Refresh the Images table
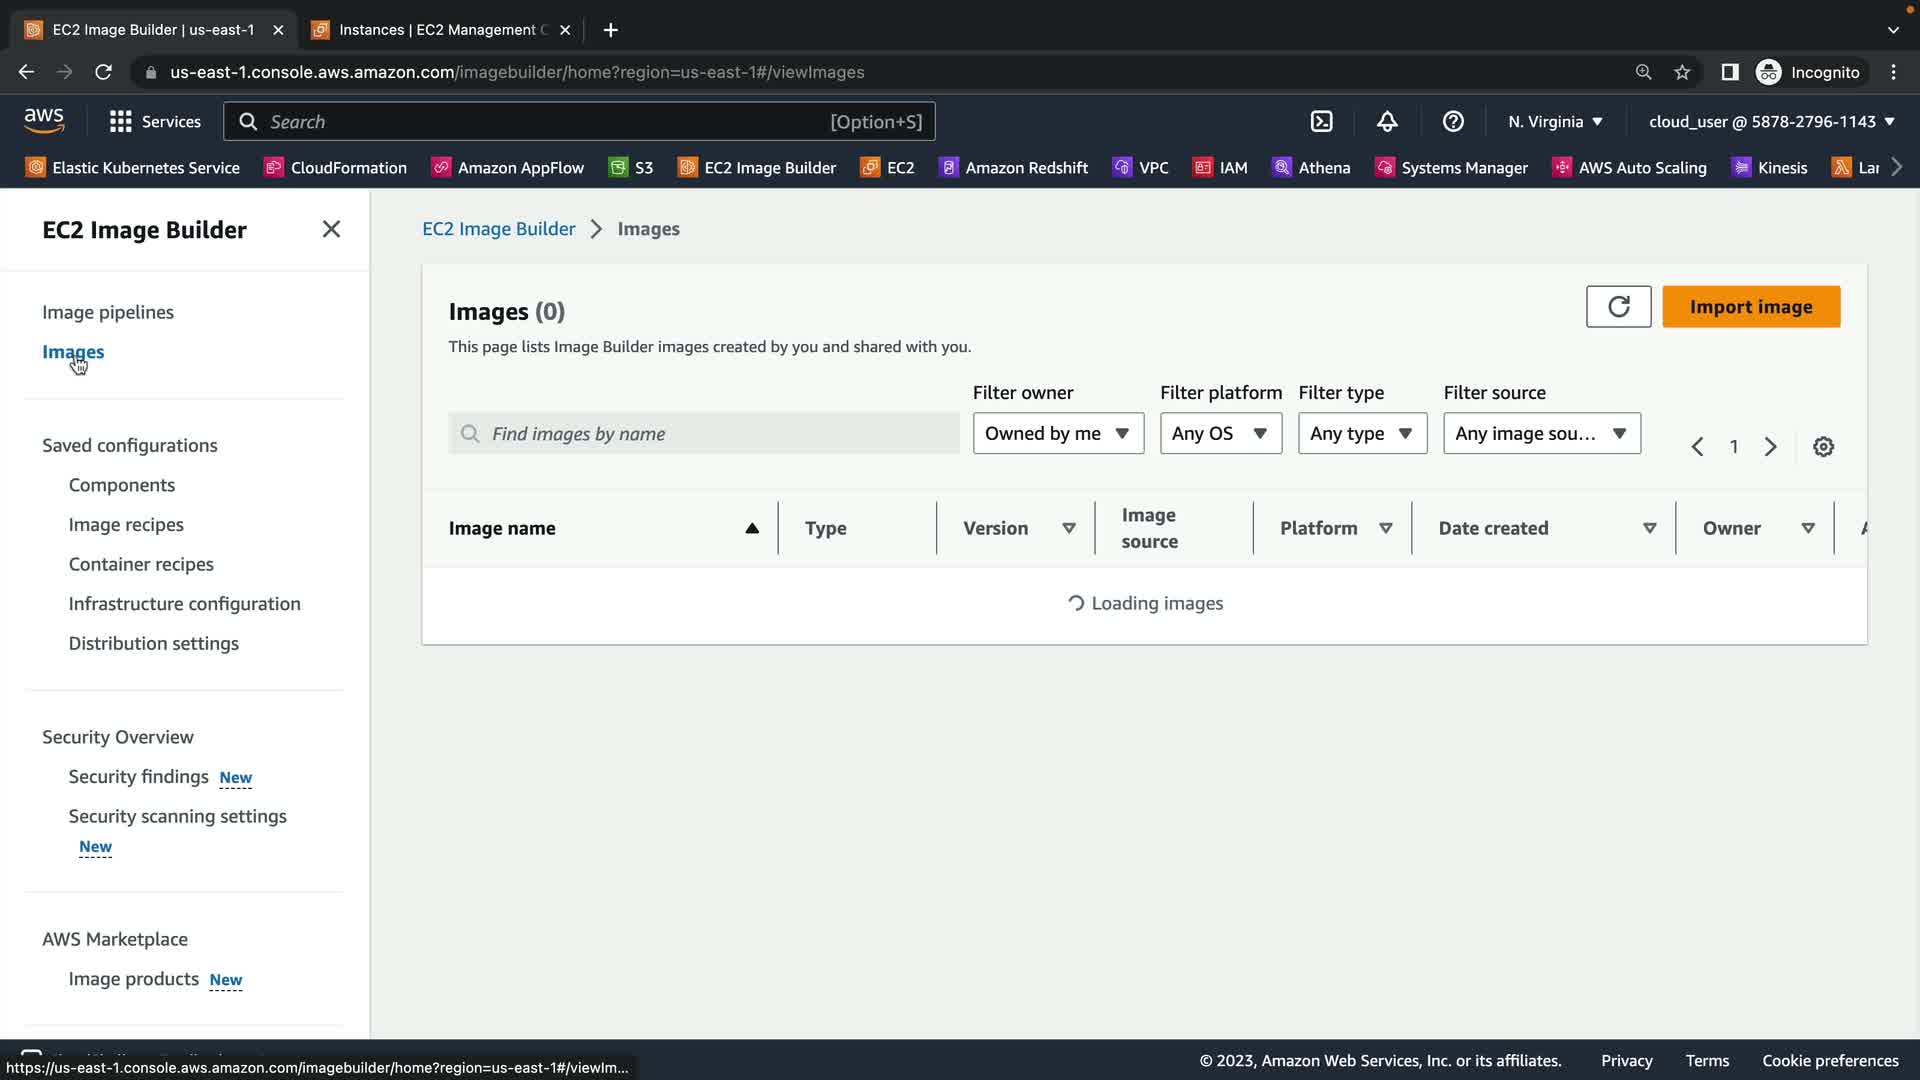Image resolution: width=1920 pixels, height=1080 pixels. 1618,307
